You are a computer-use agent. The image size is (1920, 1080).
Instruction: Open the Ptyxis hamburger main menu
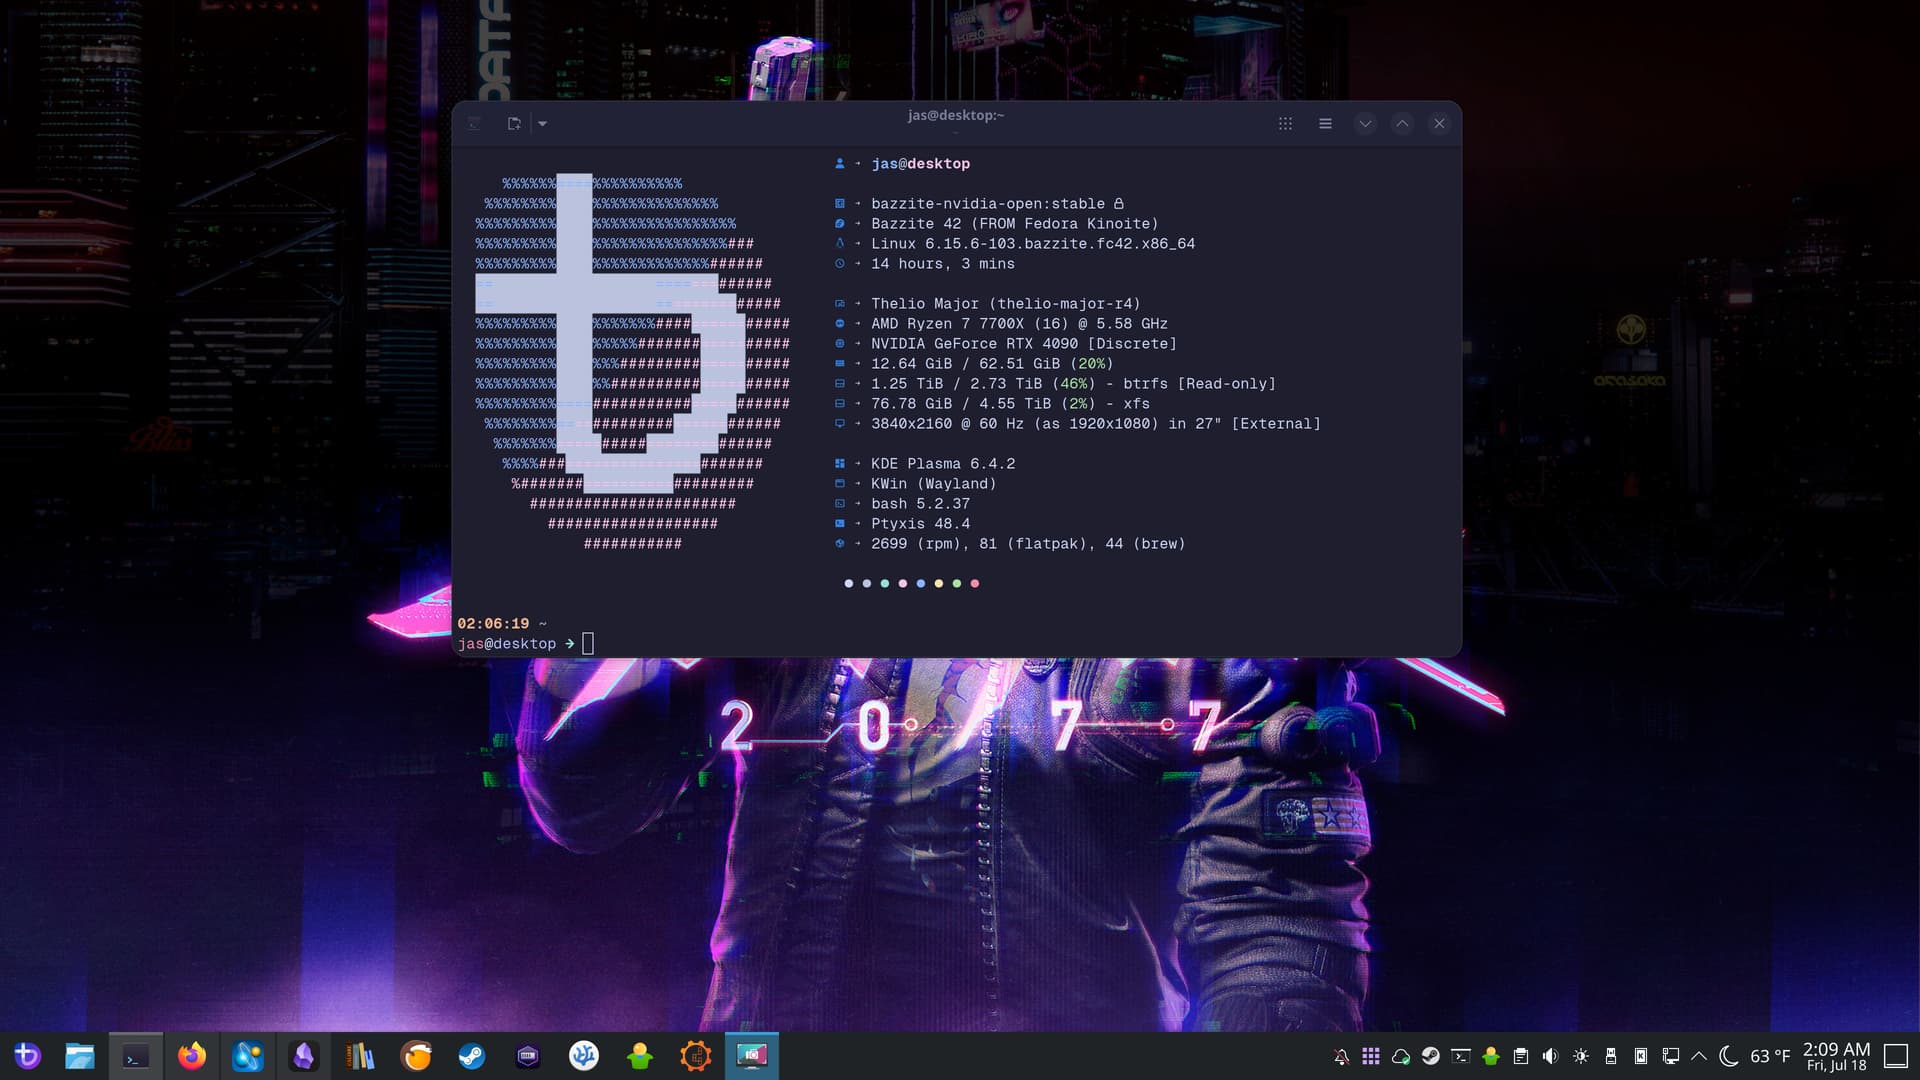(1325, 123)
